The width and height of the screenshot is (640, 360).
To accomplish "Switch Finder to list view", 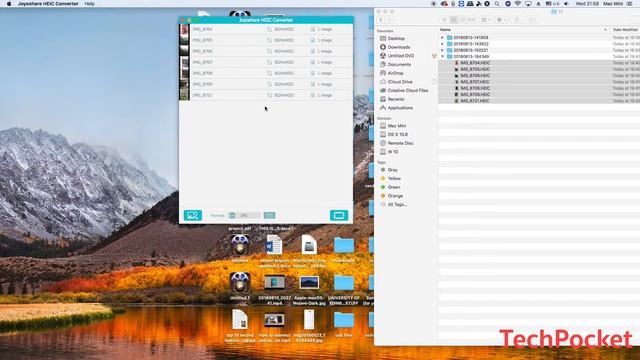I will [453, 20].
